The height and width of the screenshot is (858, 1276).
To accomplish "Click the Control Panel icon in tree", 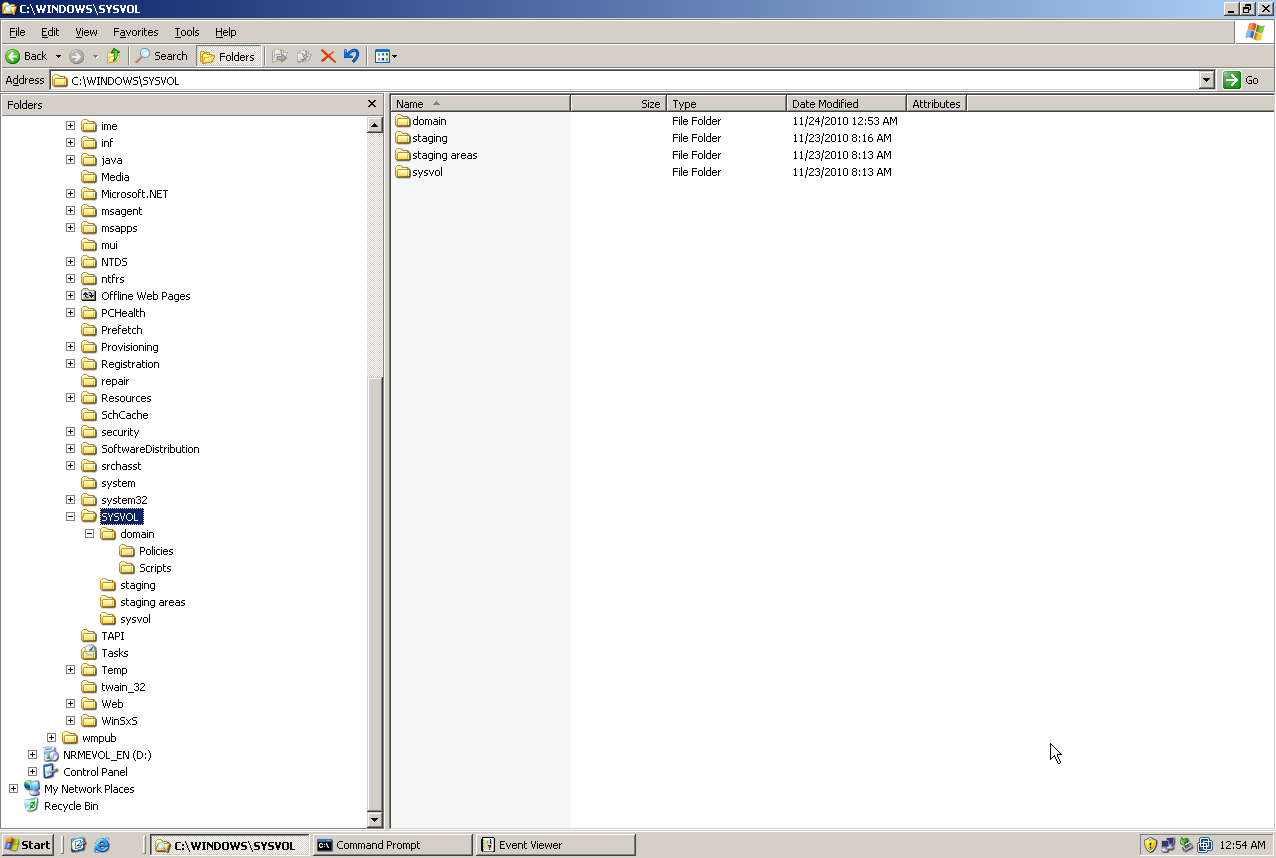I will [x=50, y=772].
